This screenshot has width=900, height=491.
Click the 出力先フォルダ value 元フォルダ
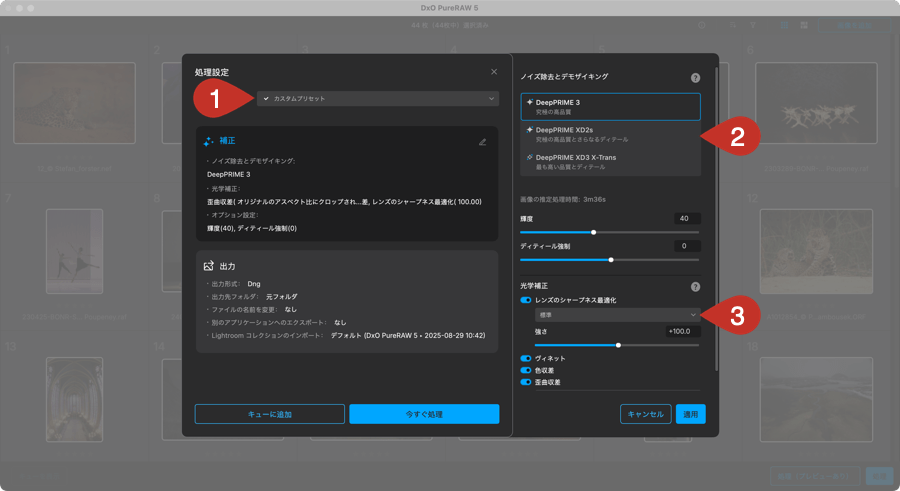coord(281,297)
